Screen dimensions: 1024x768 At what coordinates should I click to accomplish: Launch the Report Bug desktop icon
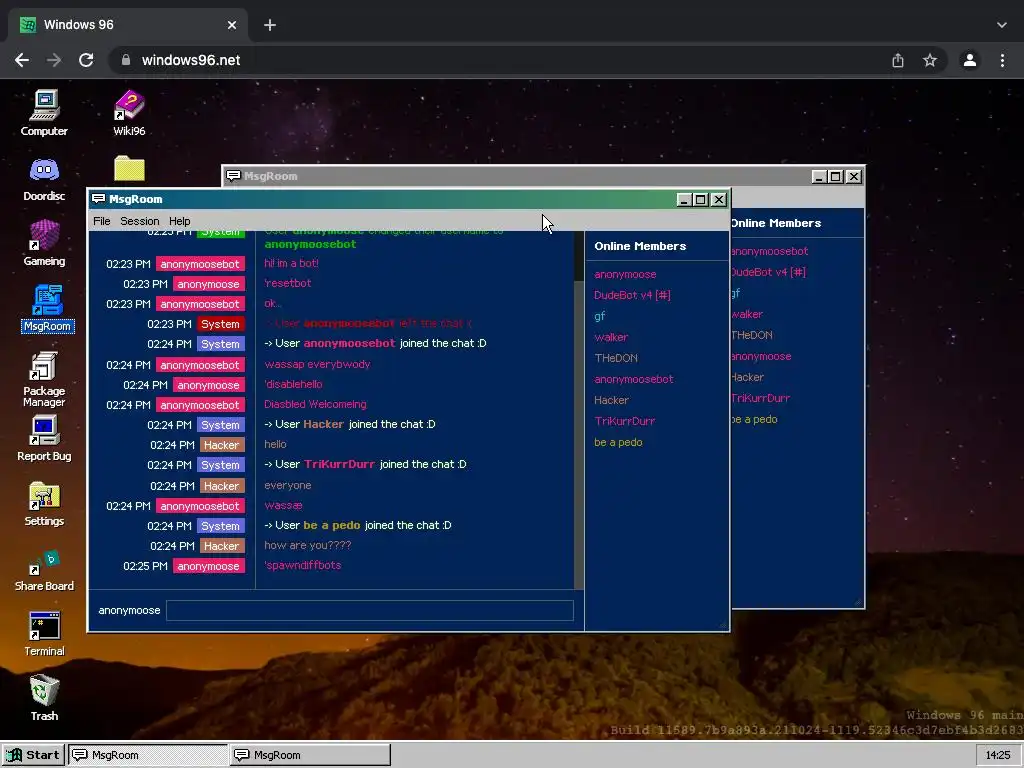tap(44, 438)
